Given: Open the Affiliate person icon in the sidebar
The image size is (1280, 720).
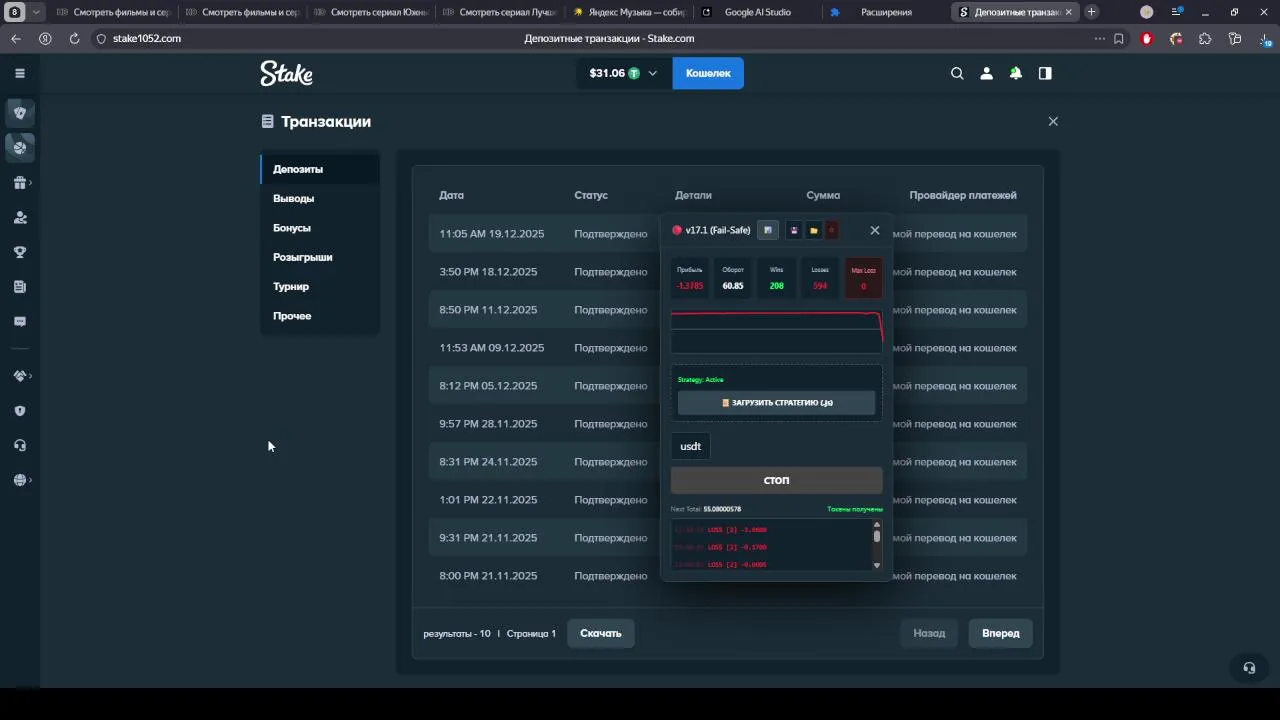Looking at the screenshot, I should [x=20, y=217].
